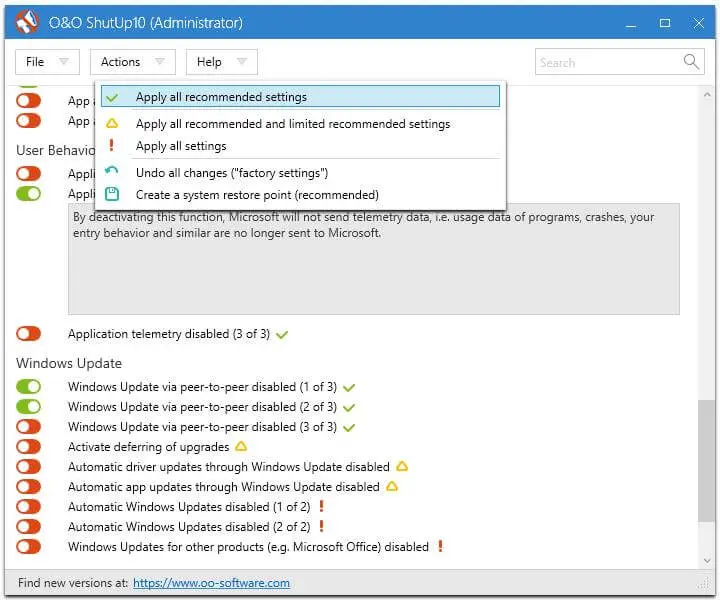Toggle Application telemetry disabled (3 of 3) switch
This screenshot has height=600, width=720.
tap(28, 334)
